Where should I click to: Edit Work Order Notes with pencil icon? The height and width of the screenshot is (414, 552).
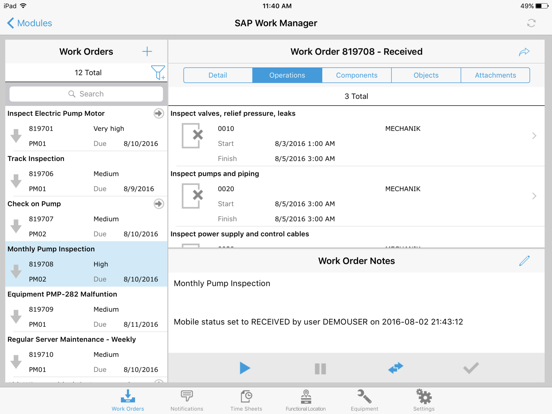click(x=524, y=261)
